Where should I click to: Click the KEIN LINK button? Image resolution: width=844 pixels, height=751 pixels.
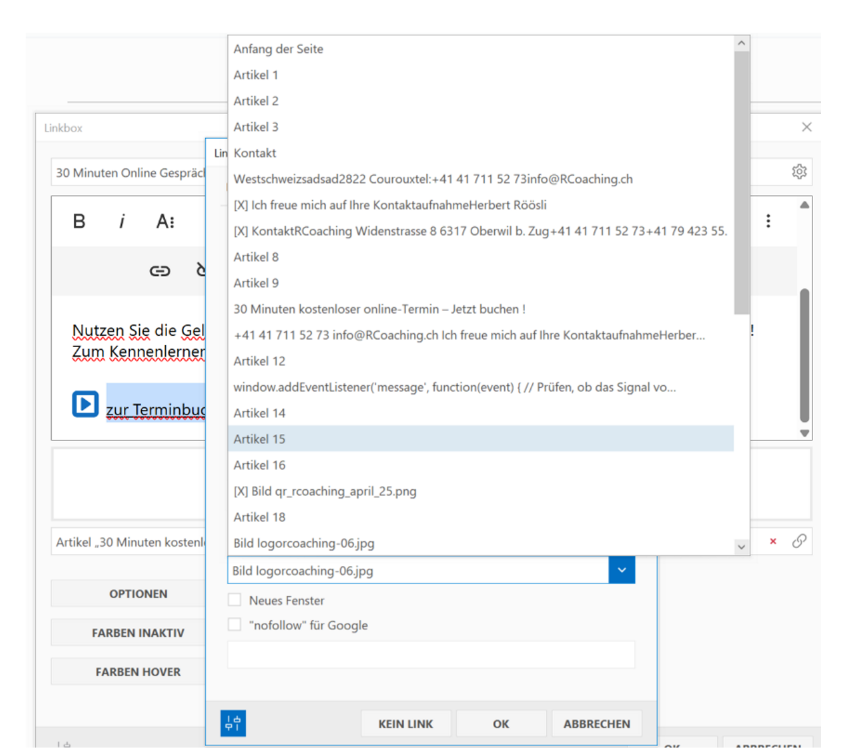pos(405,724)
